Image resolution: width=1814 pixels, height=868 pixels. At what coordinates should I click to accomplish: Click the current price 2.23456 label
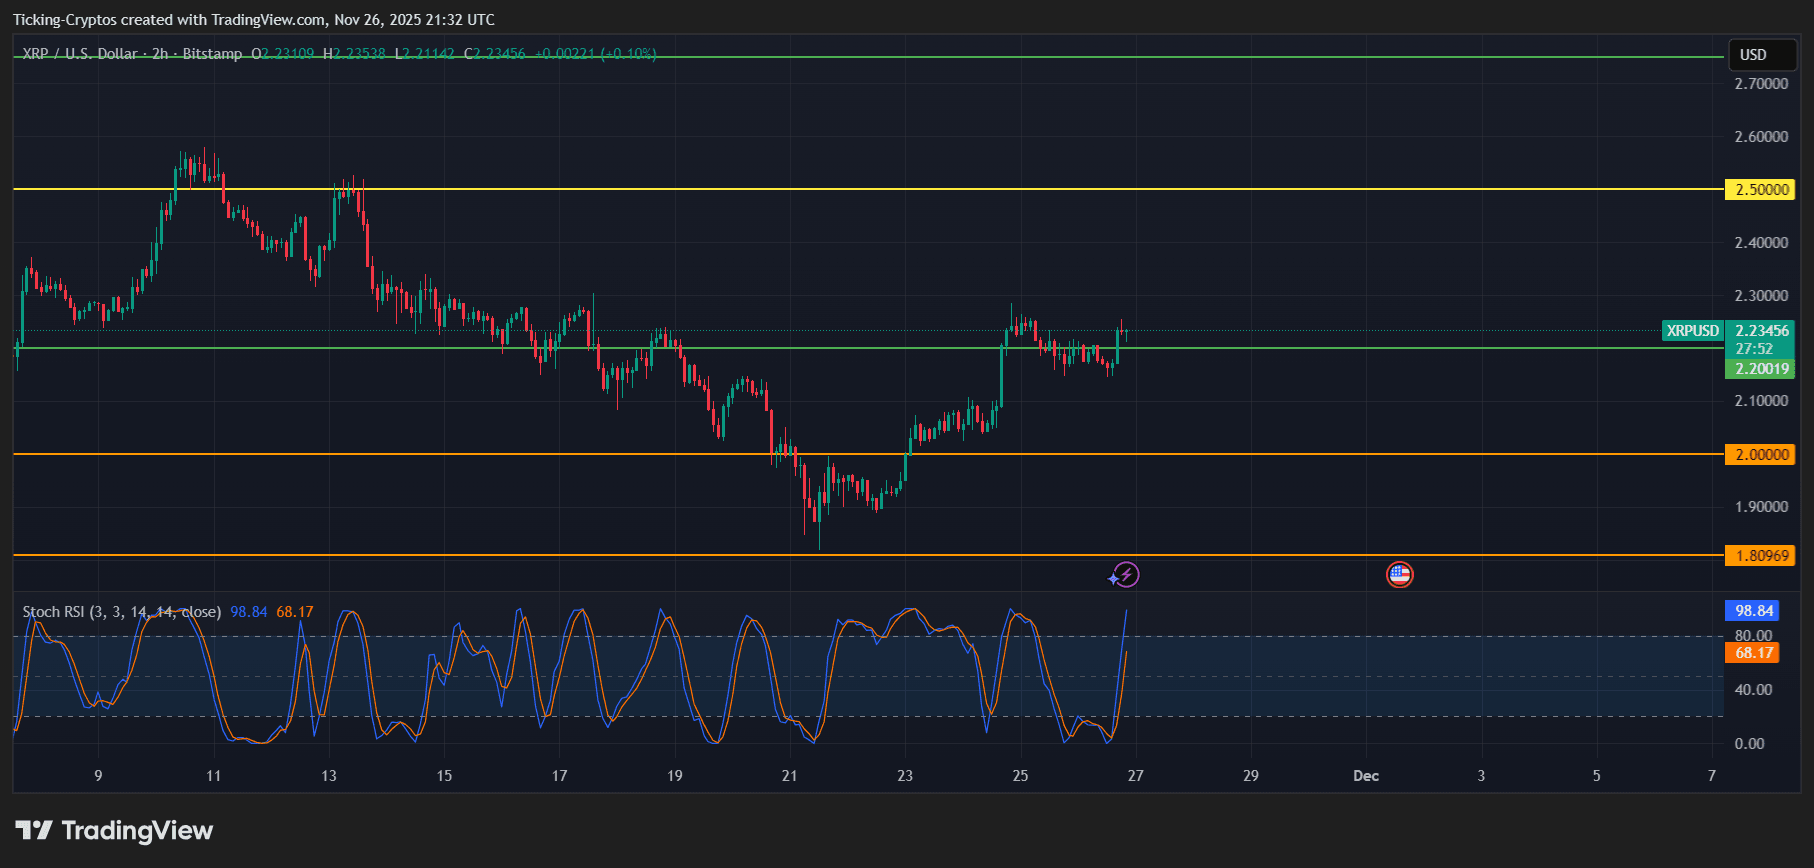click(x=1761, y=331)
